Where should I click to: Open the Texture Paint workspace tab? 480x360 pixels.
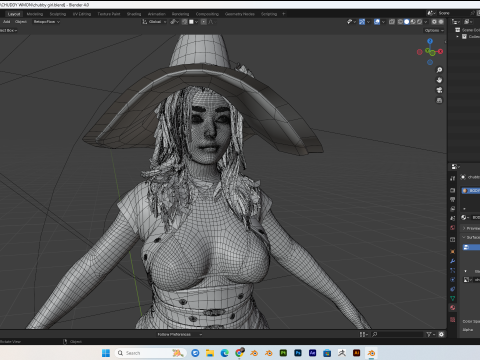tap(109, 14)
